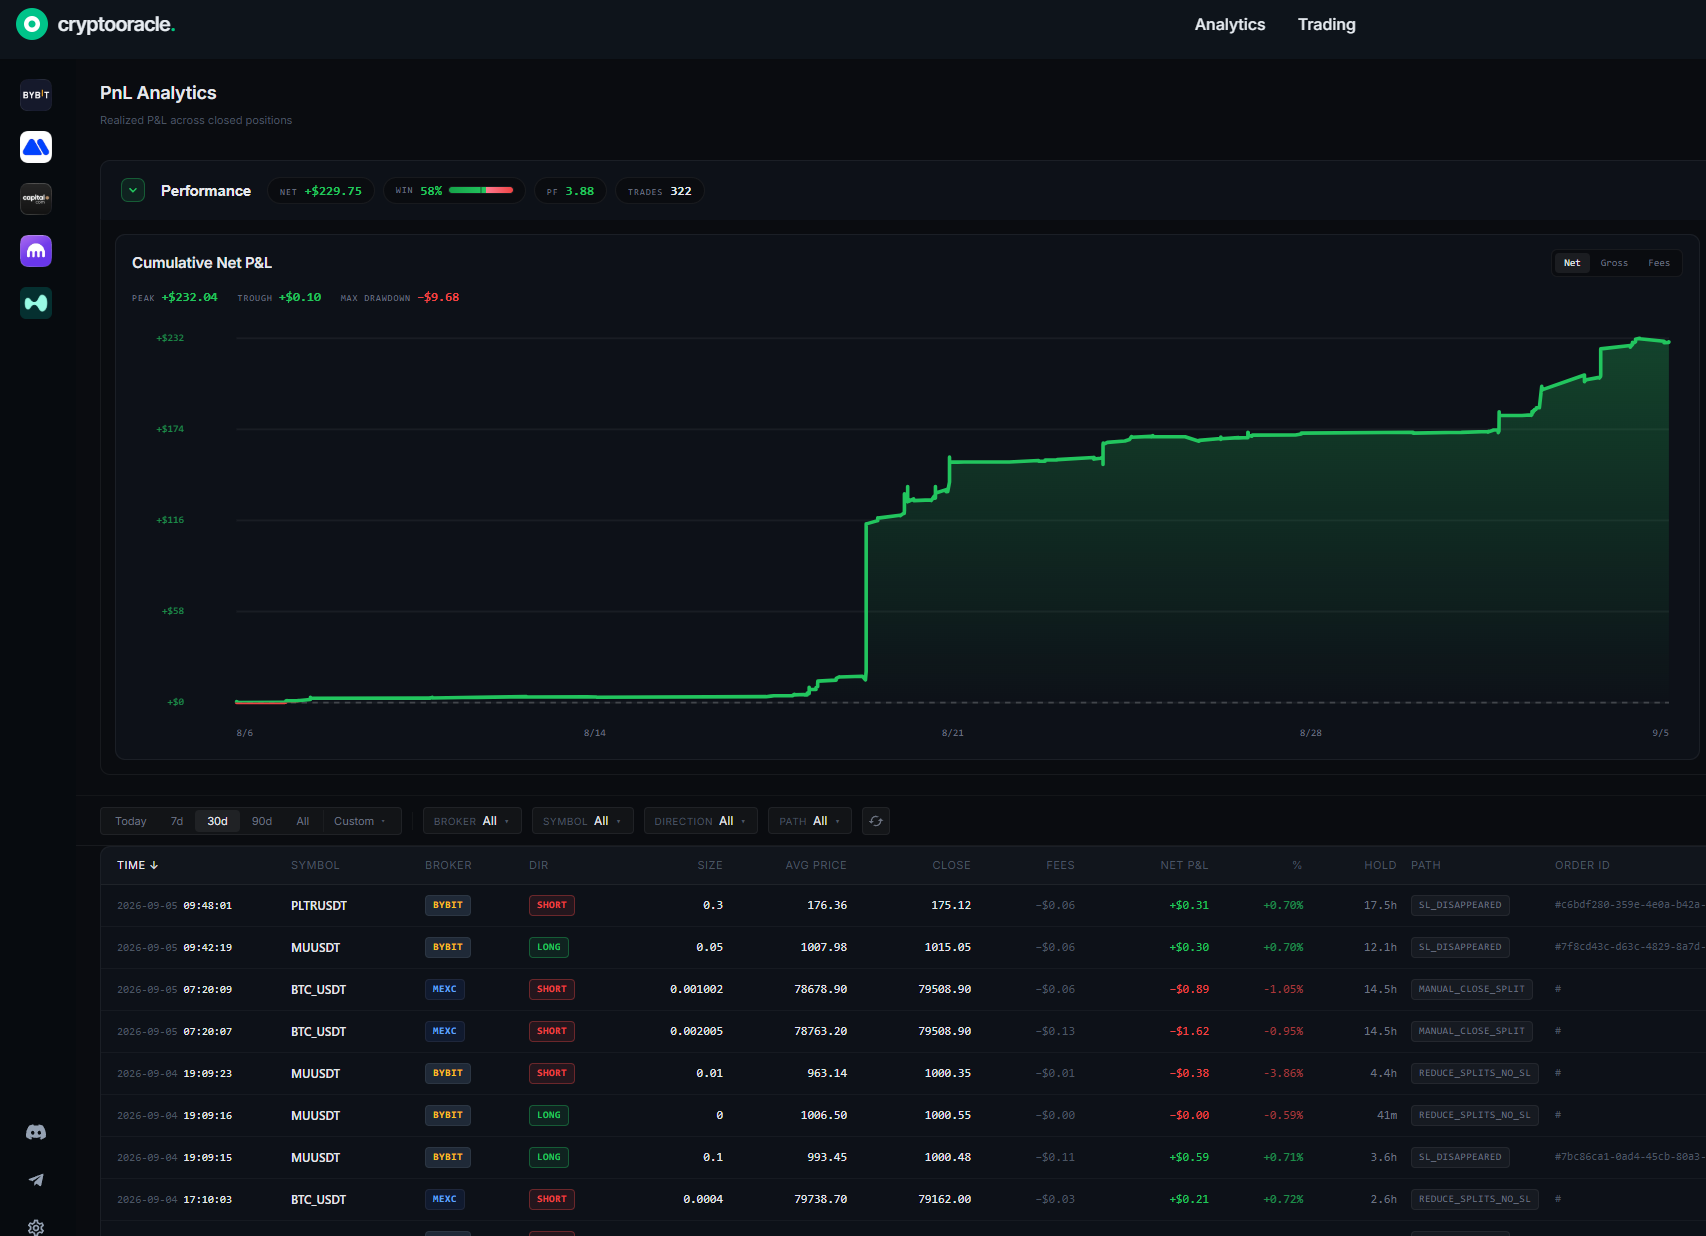Image resolution: width=1706 pixels, height=1236 pixels.
Task: Click the WIN 58% progress bar
Action: pos(481,190)
